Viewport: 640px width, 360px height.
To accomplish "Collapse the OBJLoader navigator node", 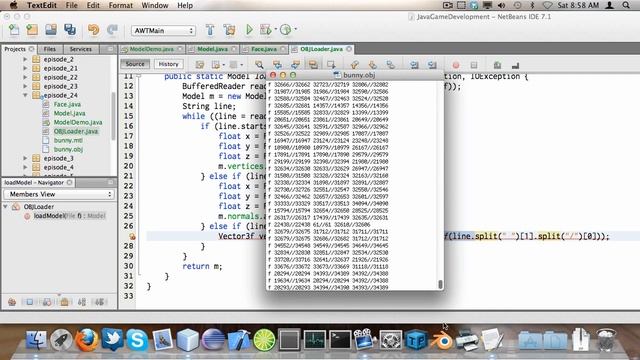I will coord(6,207).
